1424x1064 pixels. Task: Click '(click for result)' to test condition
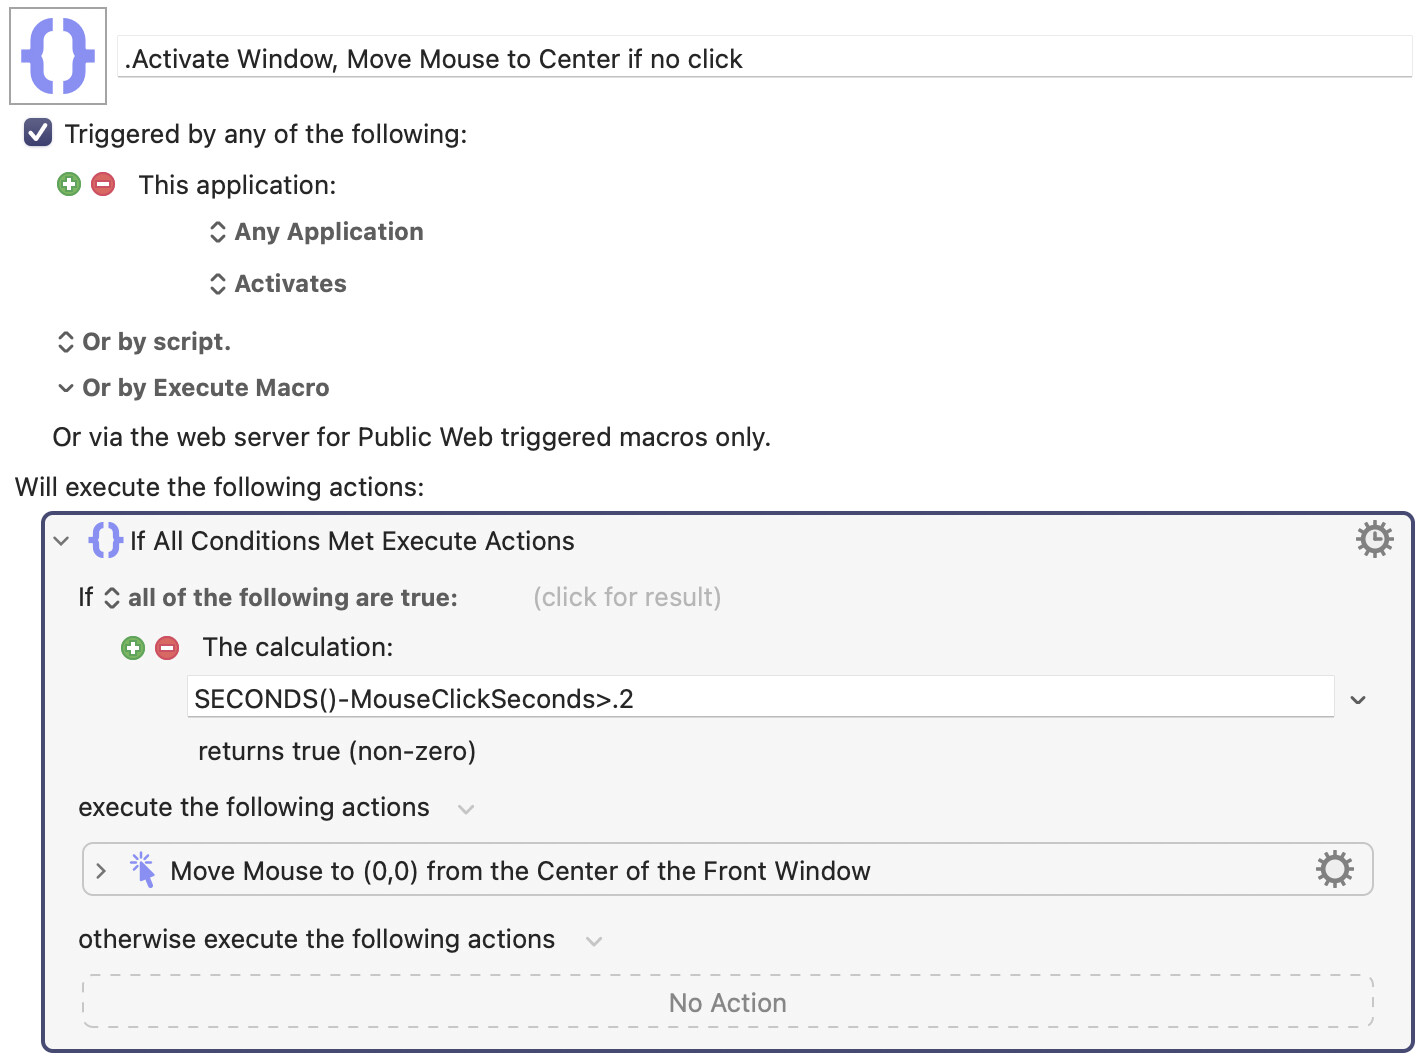[x=627, y=598]
